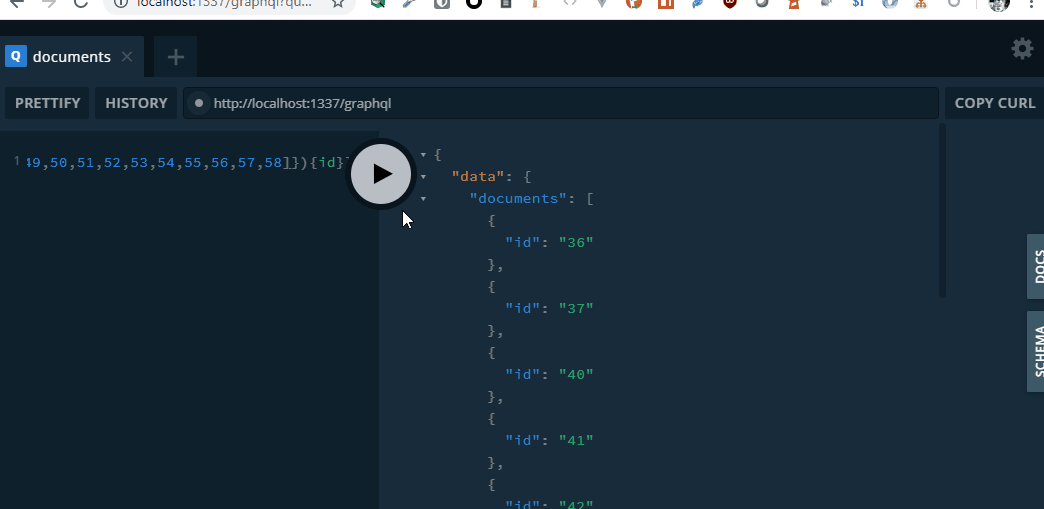Collapse the "data" node arrow
The width and height of the screenshot is (1044, 509).
pos(423,177)
